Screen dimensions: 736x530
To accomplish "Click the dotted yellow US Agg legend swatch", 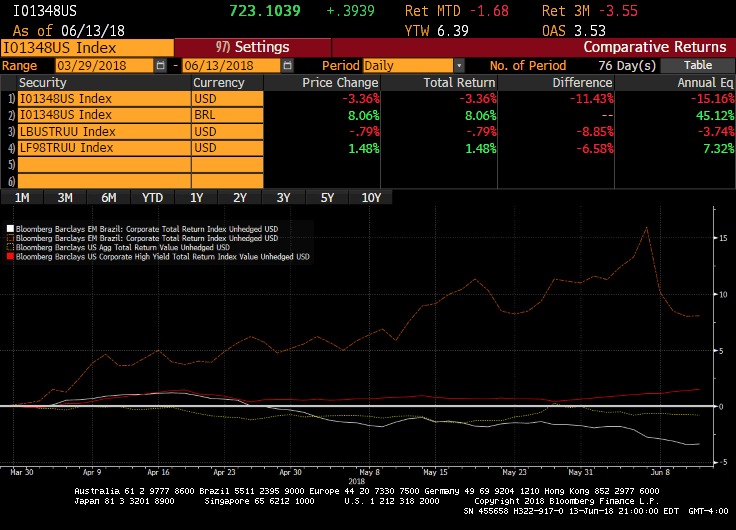I will click(10, 247).
